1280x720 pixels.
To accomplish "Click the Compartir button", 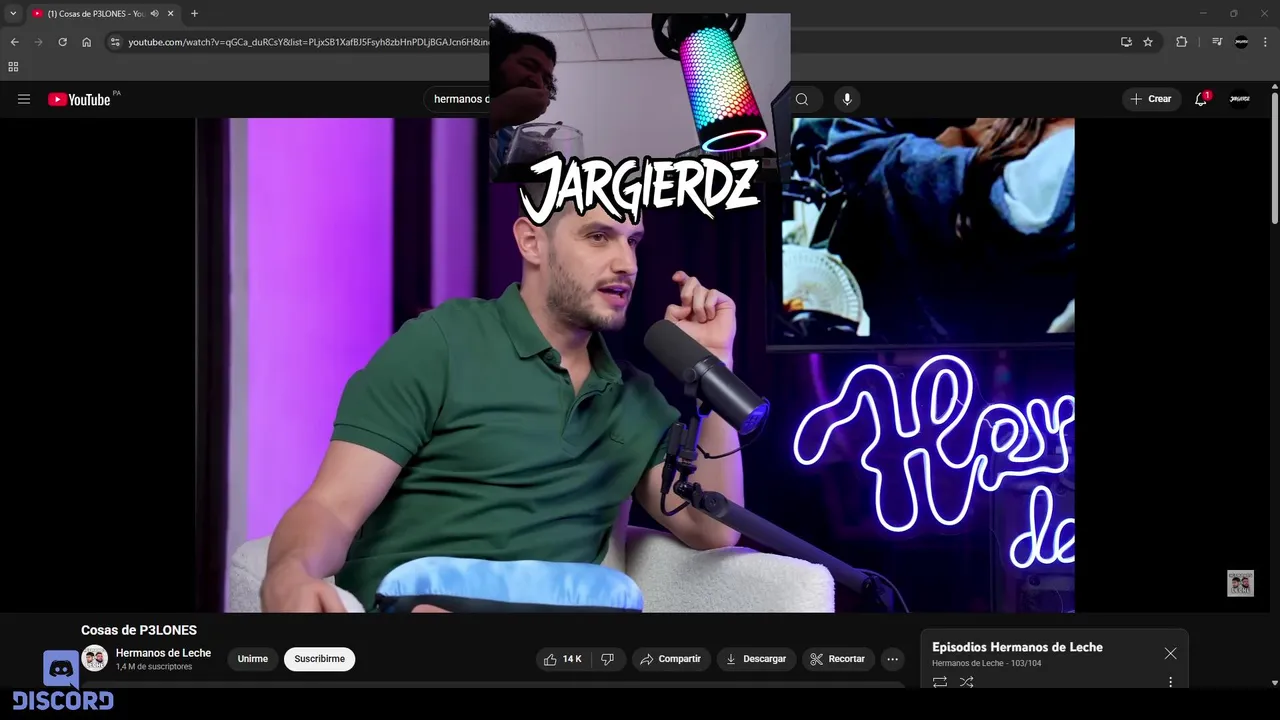I will point(671,659).
